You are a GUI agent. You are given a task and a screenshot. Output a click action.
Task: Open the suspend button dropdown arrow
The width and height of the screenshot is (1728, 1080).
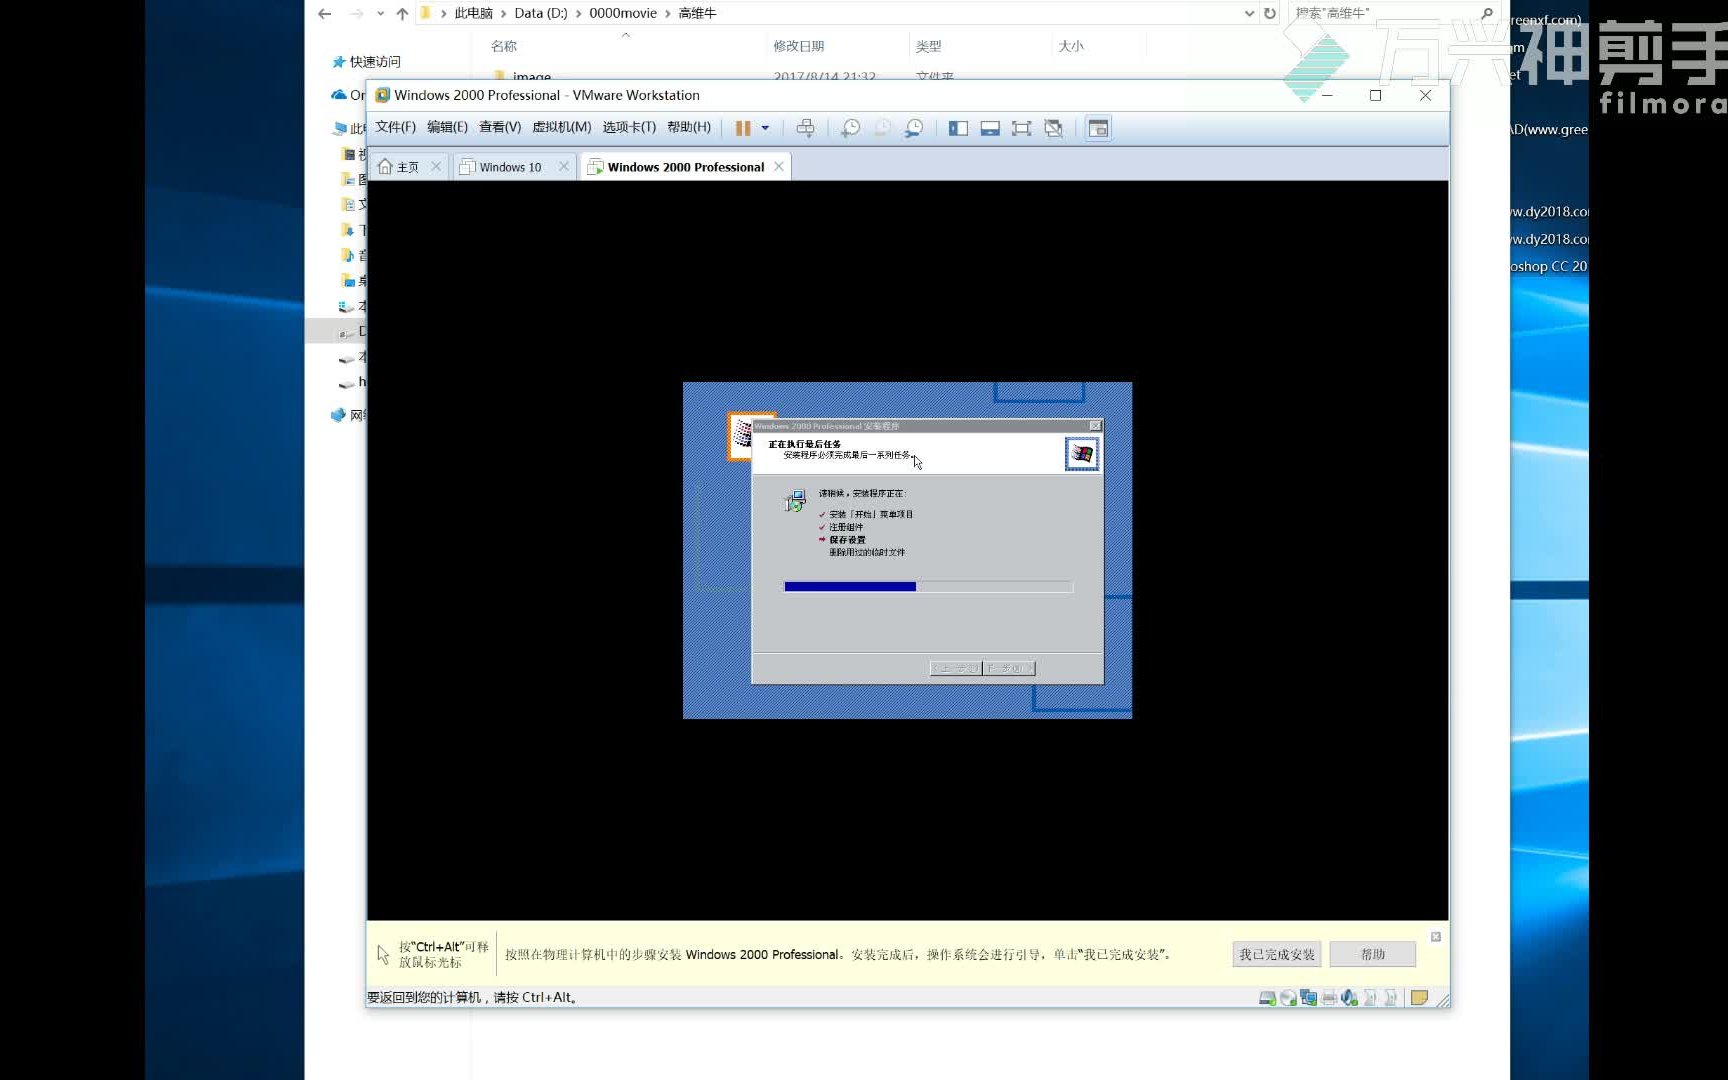[764, 128]
